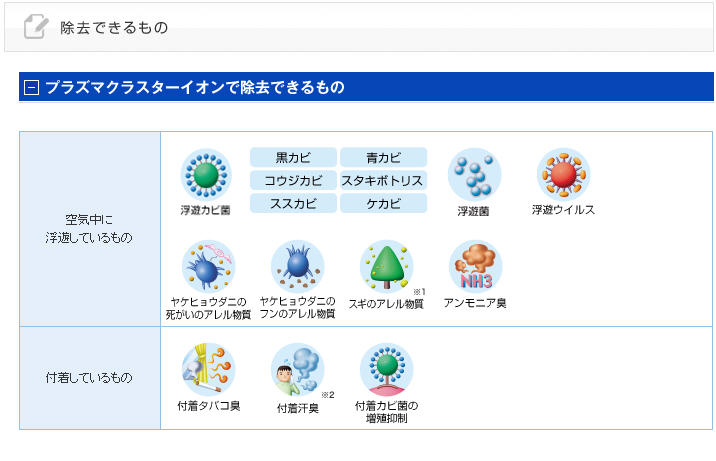Click the 除去できるもの page heading
The width and height of the screenshot is (716, 461).
click(114, 27)
